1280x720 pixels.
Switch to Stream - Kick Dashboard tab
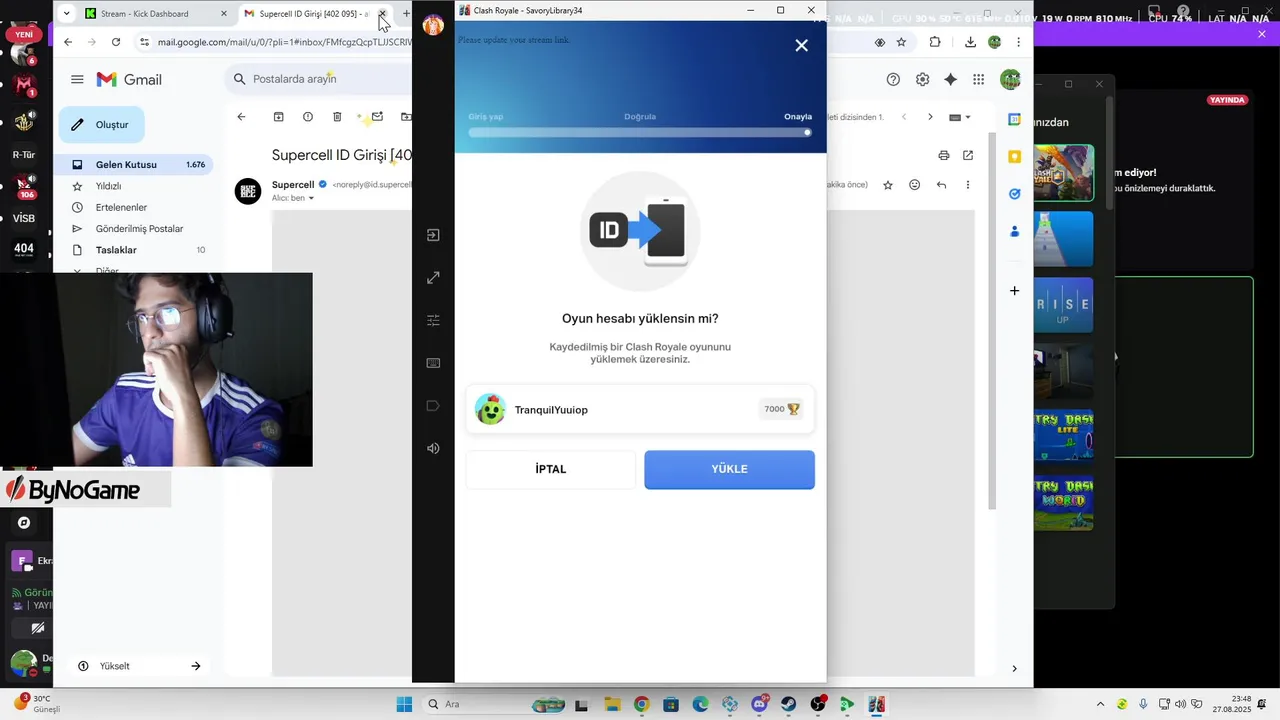pyautogui.click(x=156, y=14)
